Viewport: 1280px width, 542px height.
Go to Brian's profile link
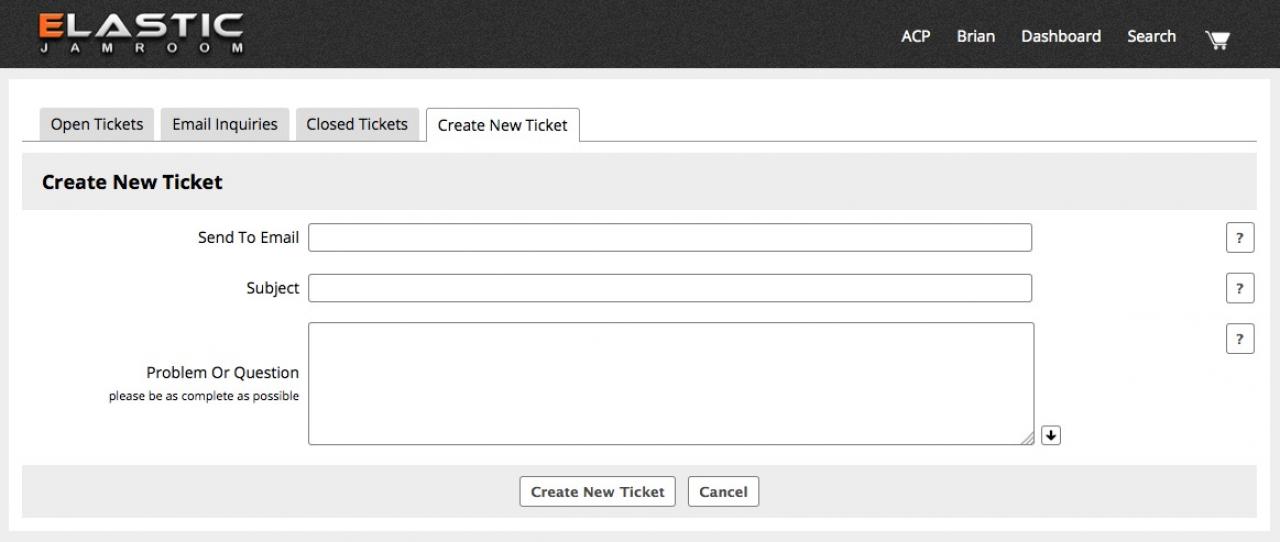pos(975,37)
